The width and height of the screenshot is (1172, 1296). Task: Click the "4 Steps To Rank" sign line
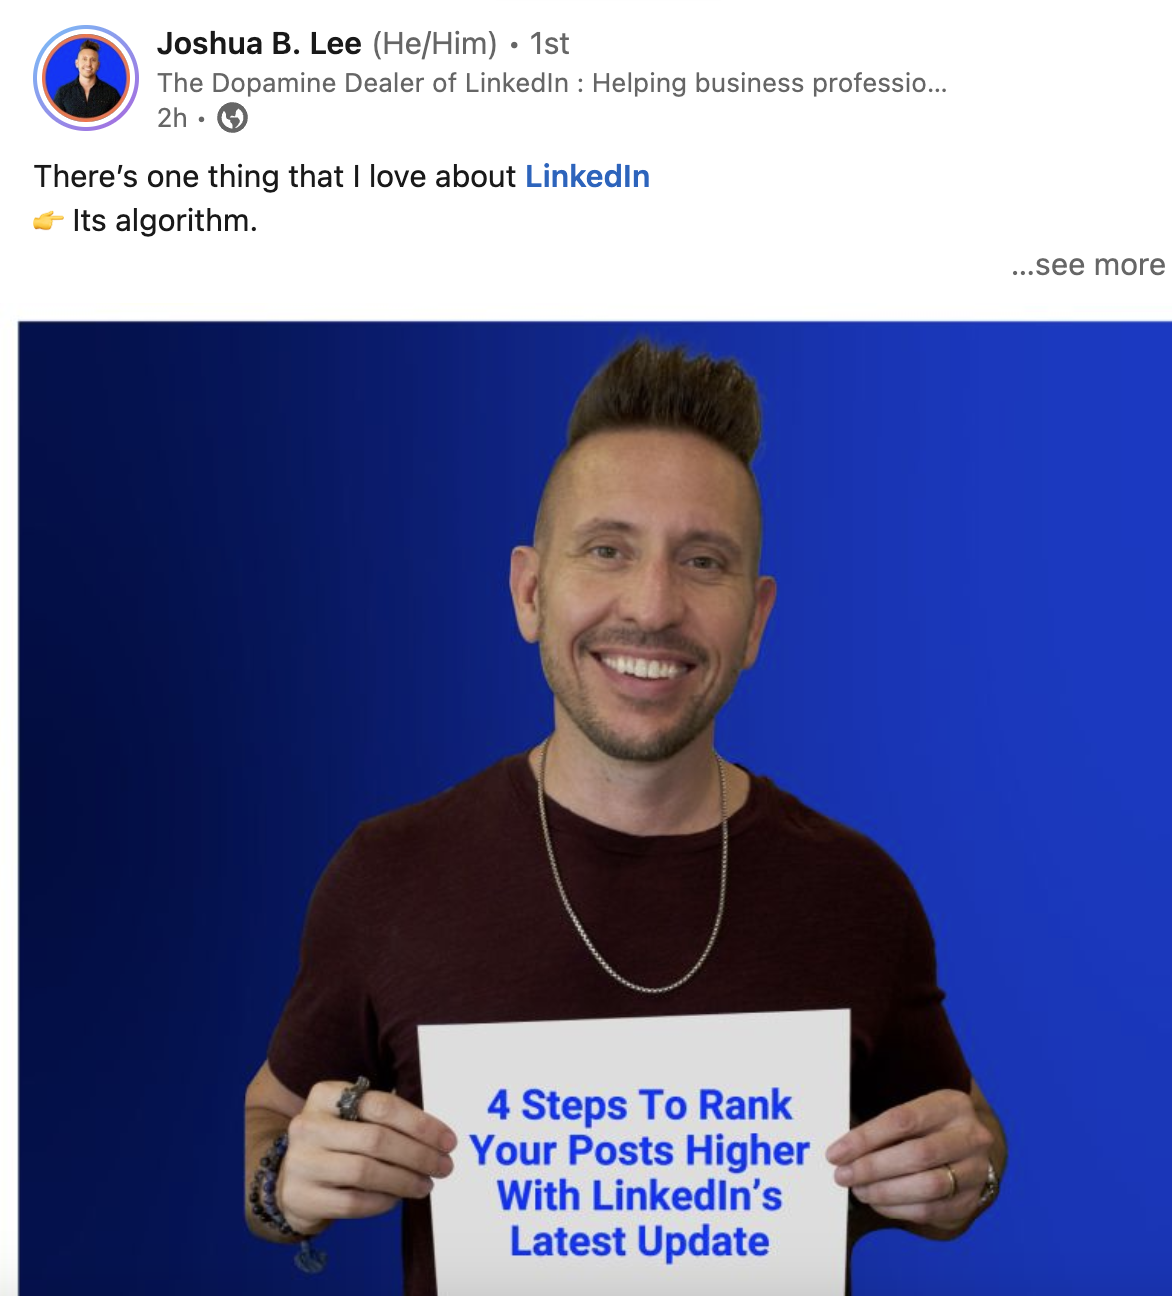coord(640,1105)
